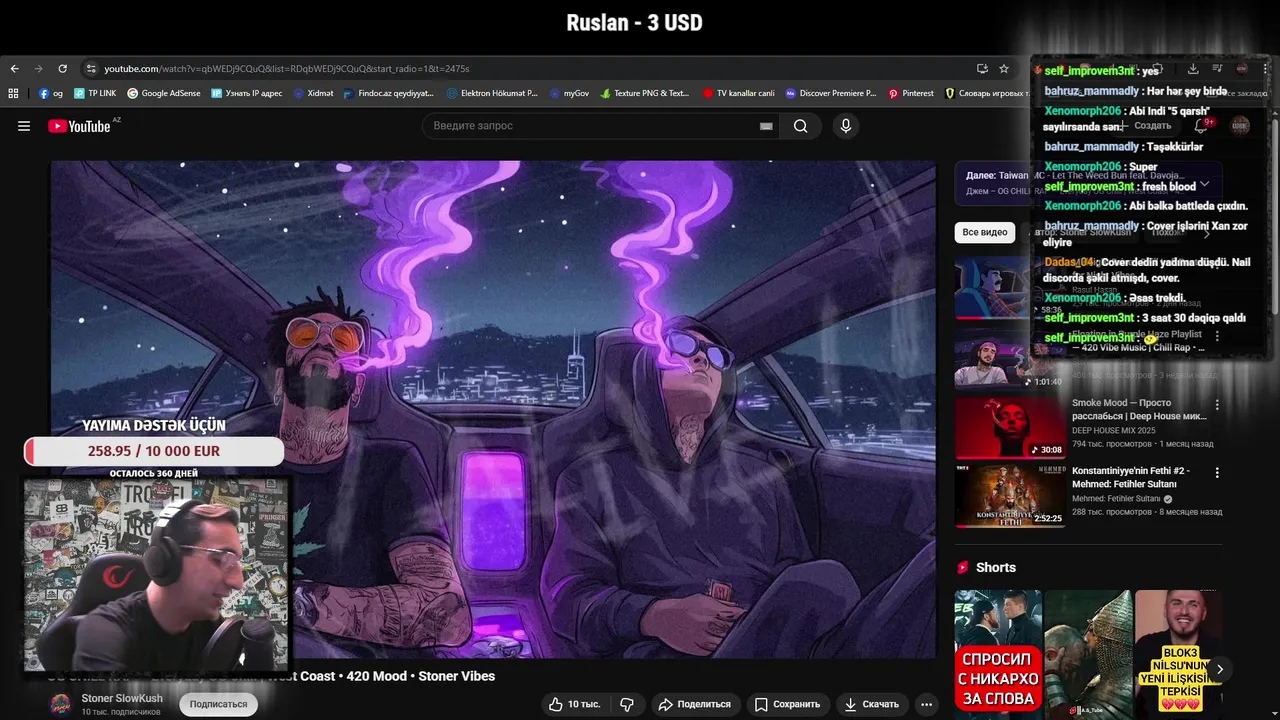Screen dimensions: 1280x720
Task: Click the Поделиться share button
Action: 695,704
